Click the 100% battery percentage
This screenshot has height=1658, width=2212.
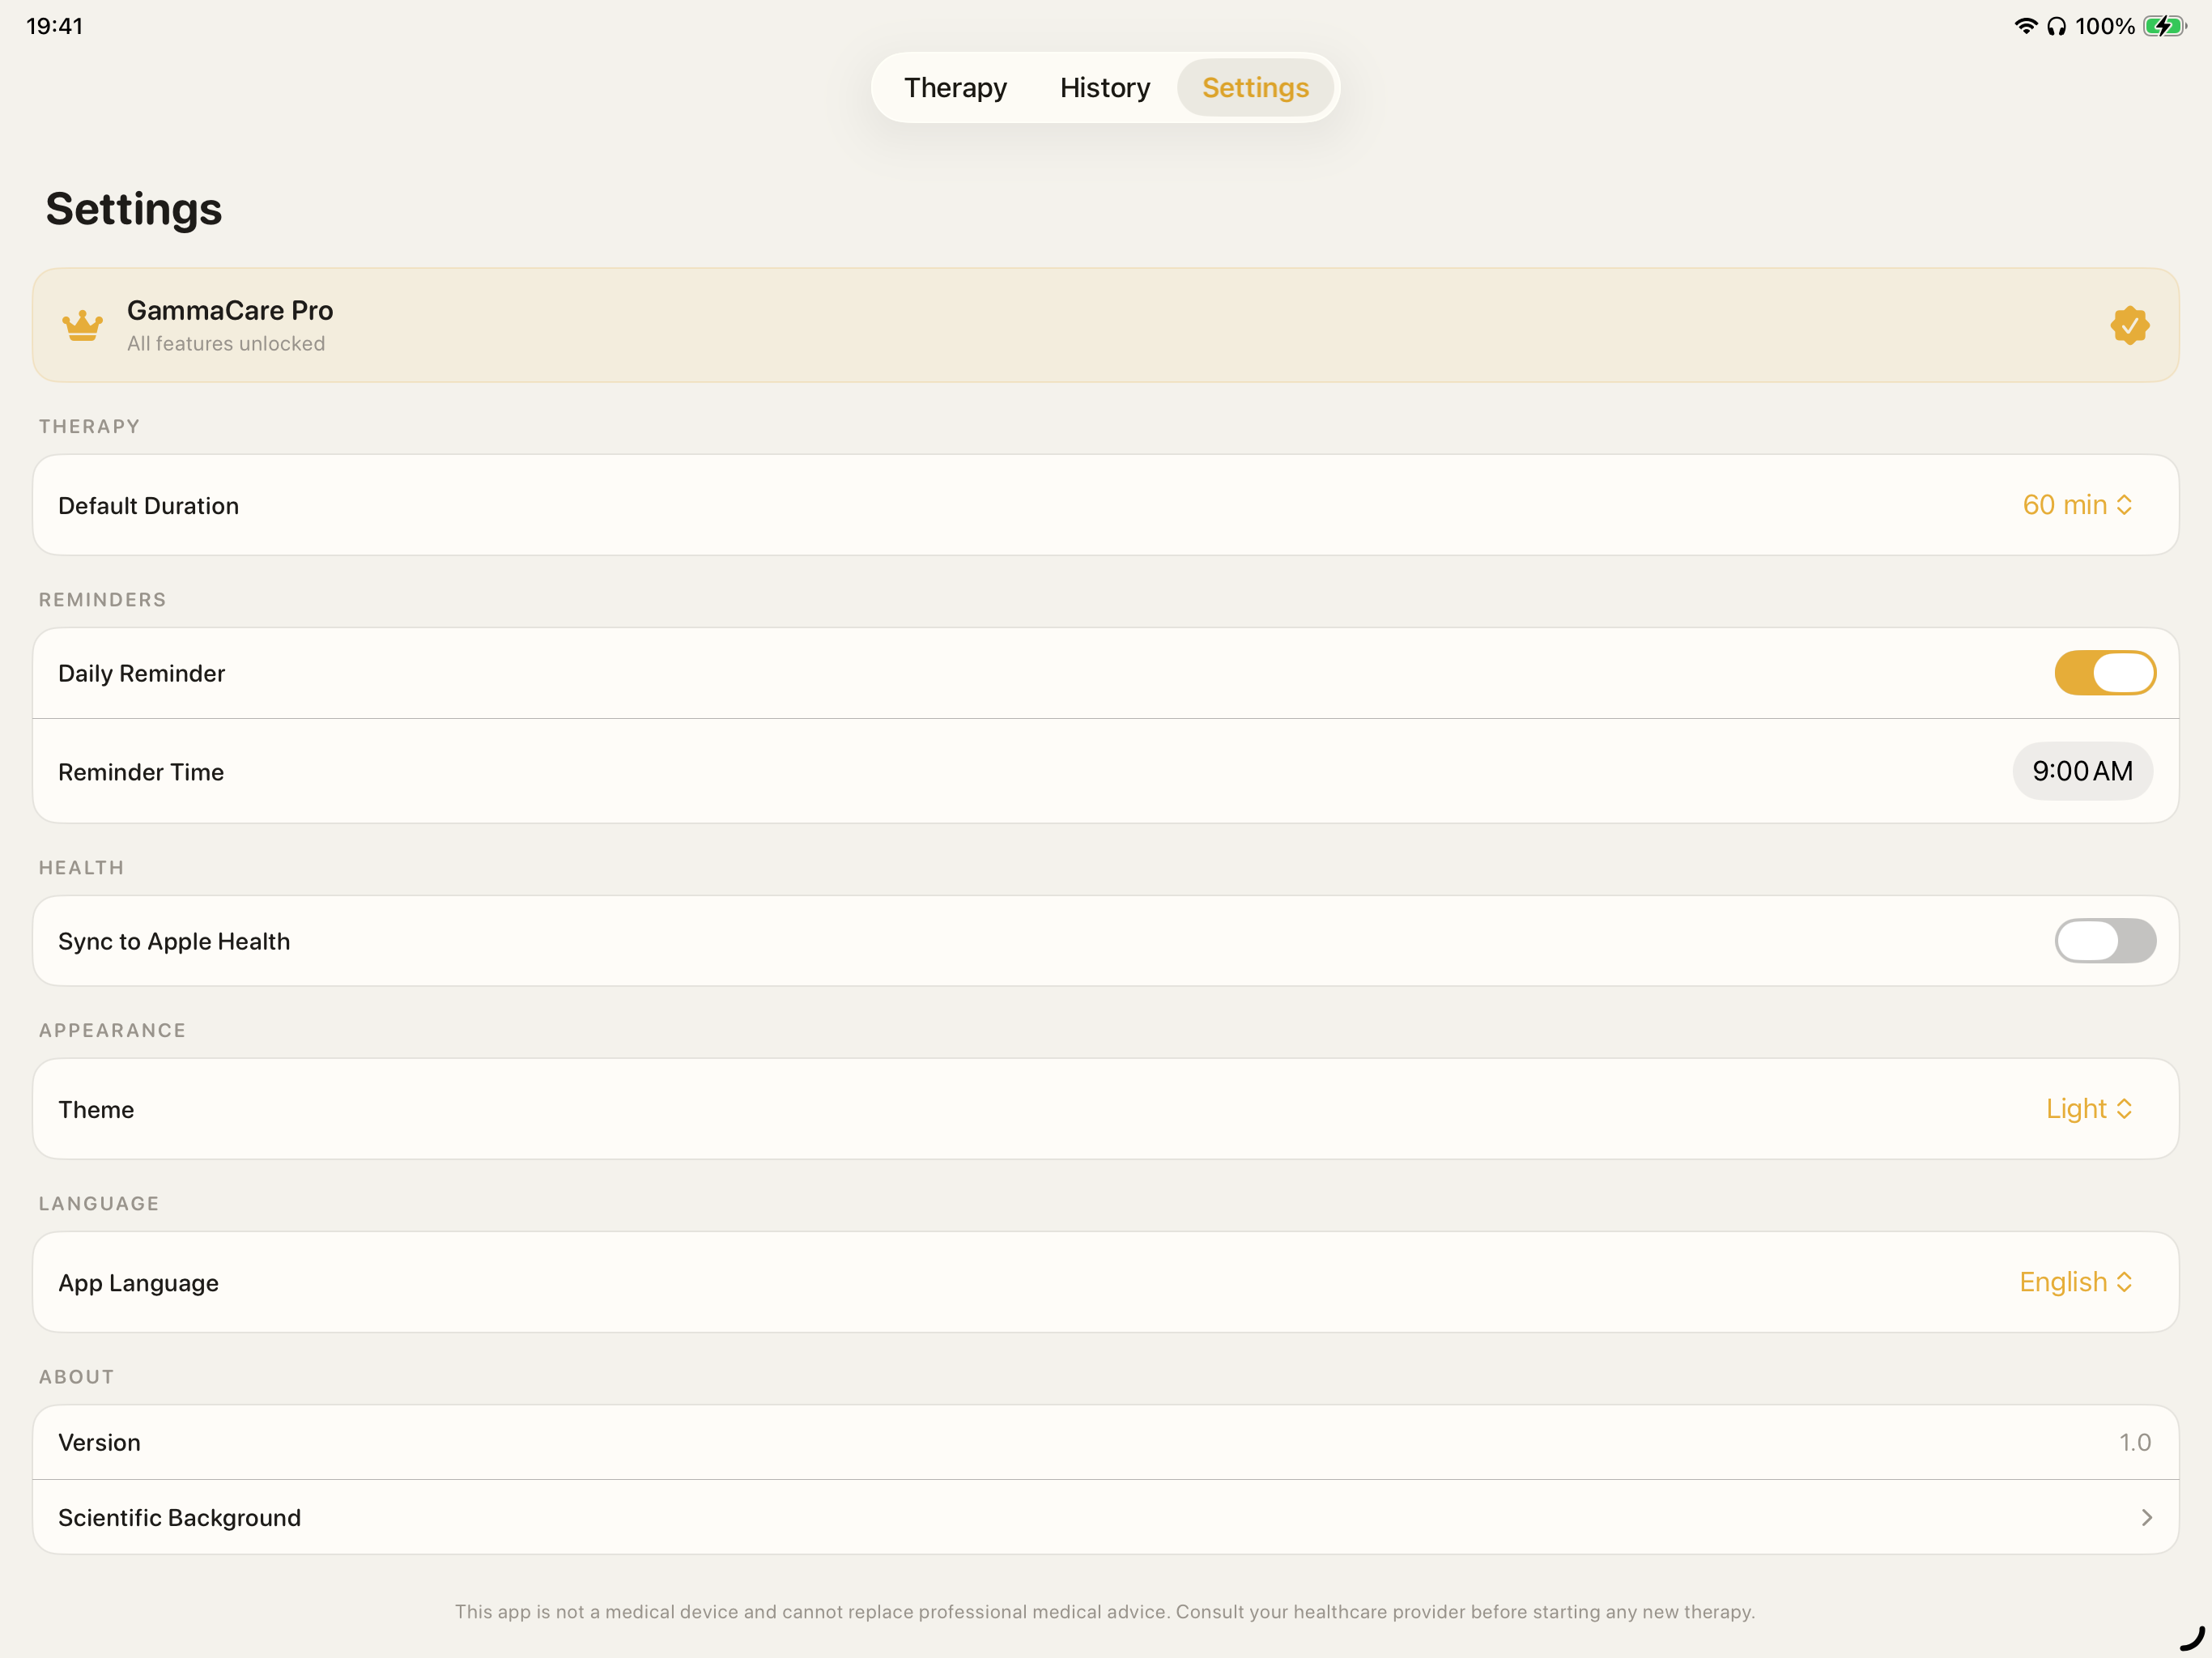pyautogui.click(x=2105, y=26)
